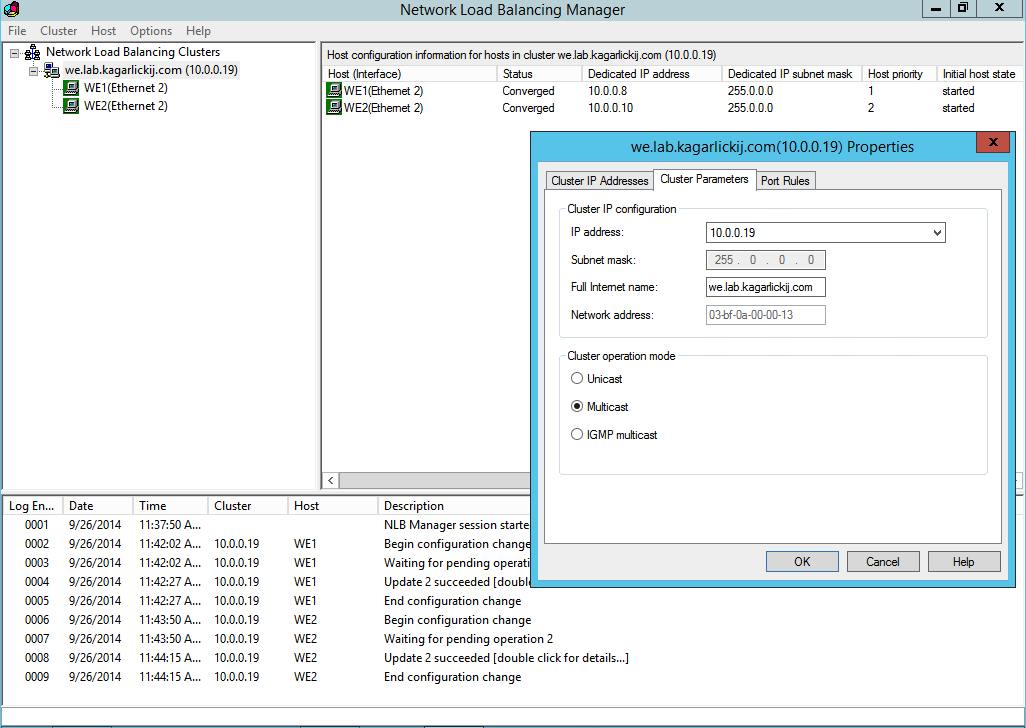Click the WE1(Ethernet 2) host icon in tree
The image size is (1026, 728).
coord(71,88)
